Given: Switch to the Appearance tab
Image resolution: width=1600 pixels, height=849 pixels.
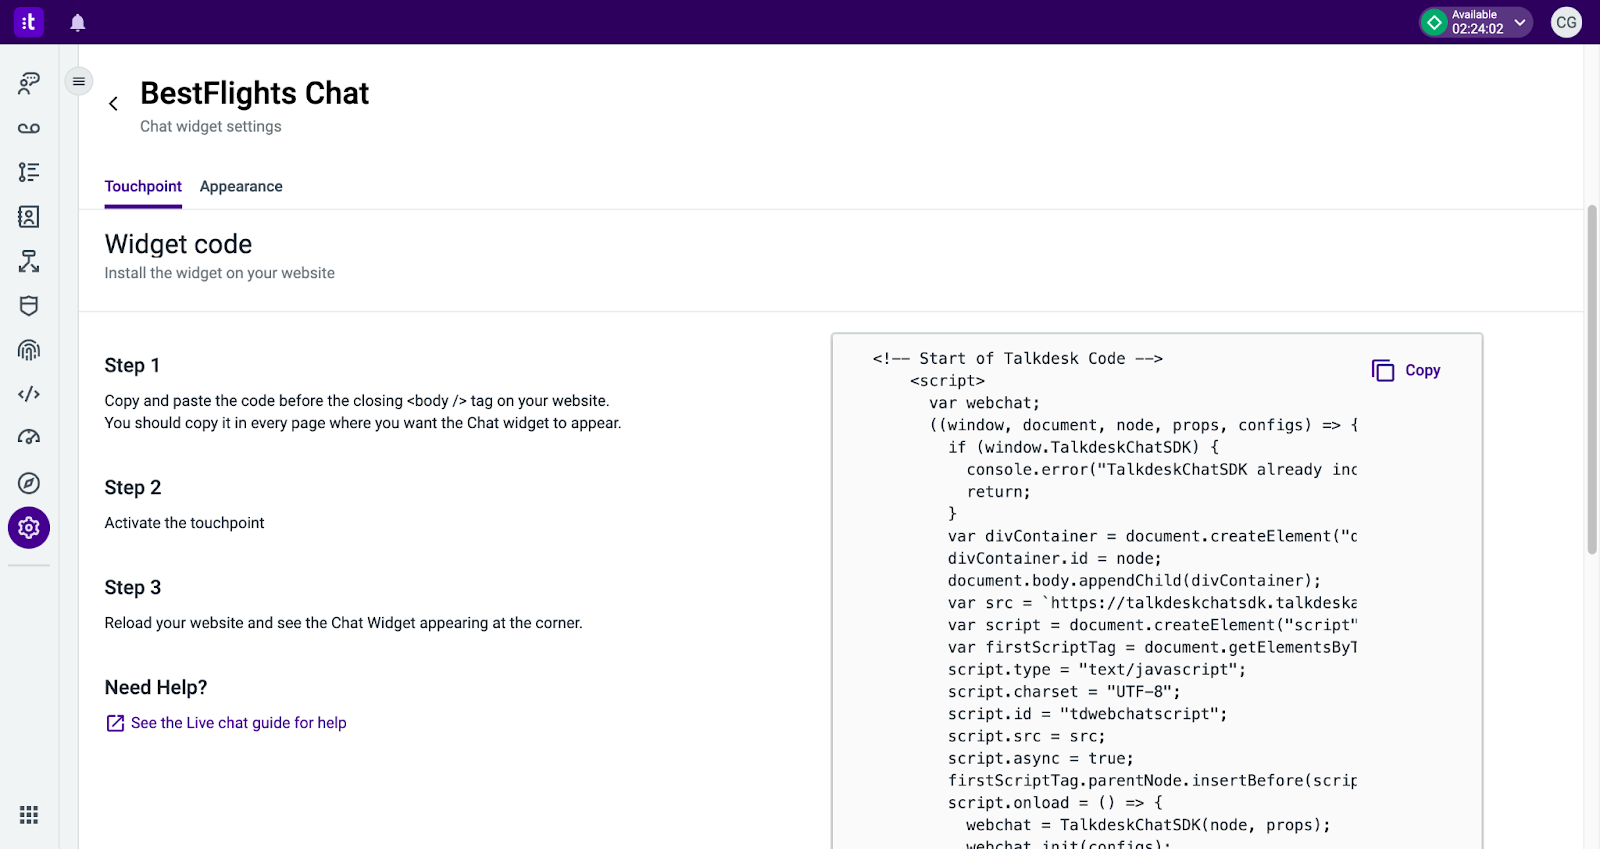Looking at the screenshot, I should 241,187.
